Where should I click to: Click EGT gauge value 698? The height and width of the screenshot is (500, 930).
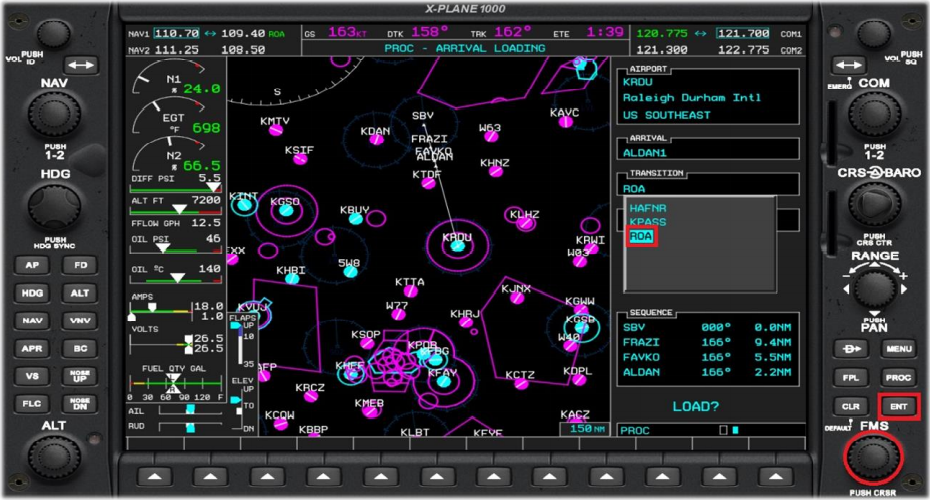pyautogui.click(x=206, y=128)
